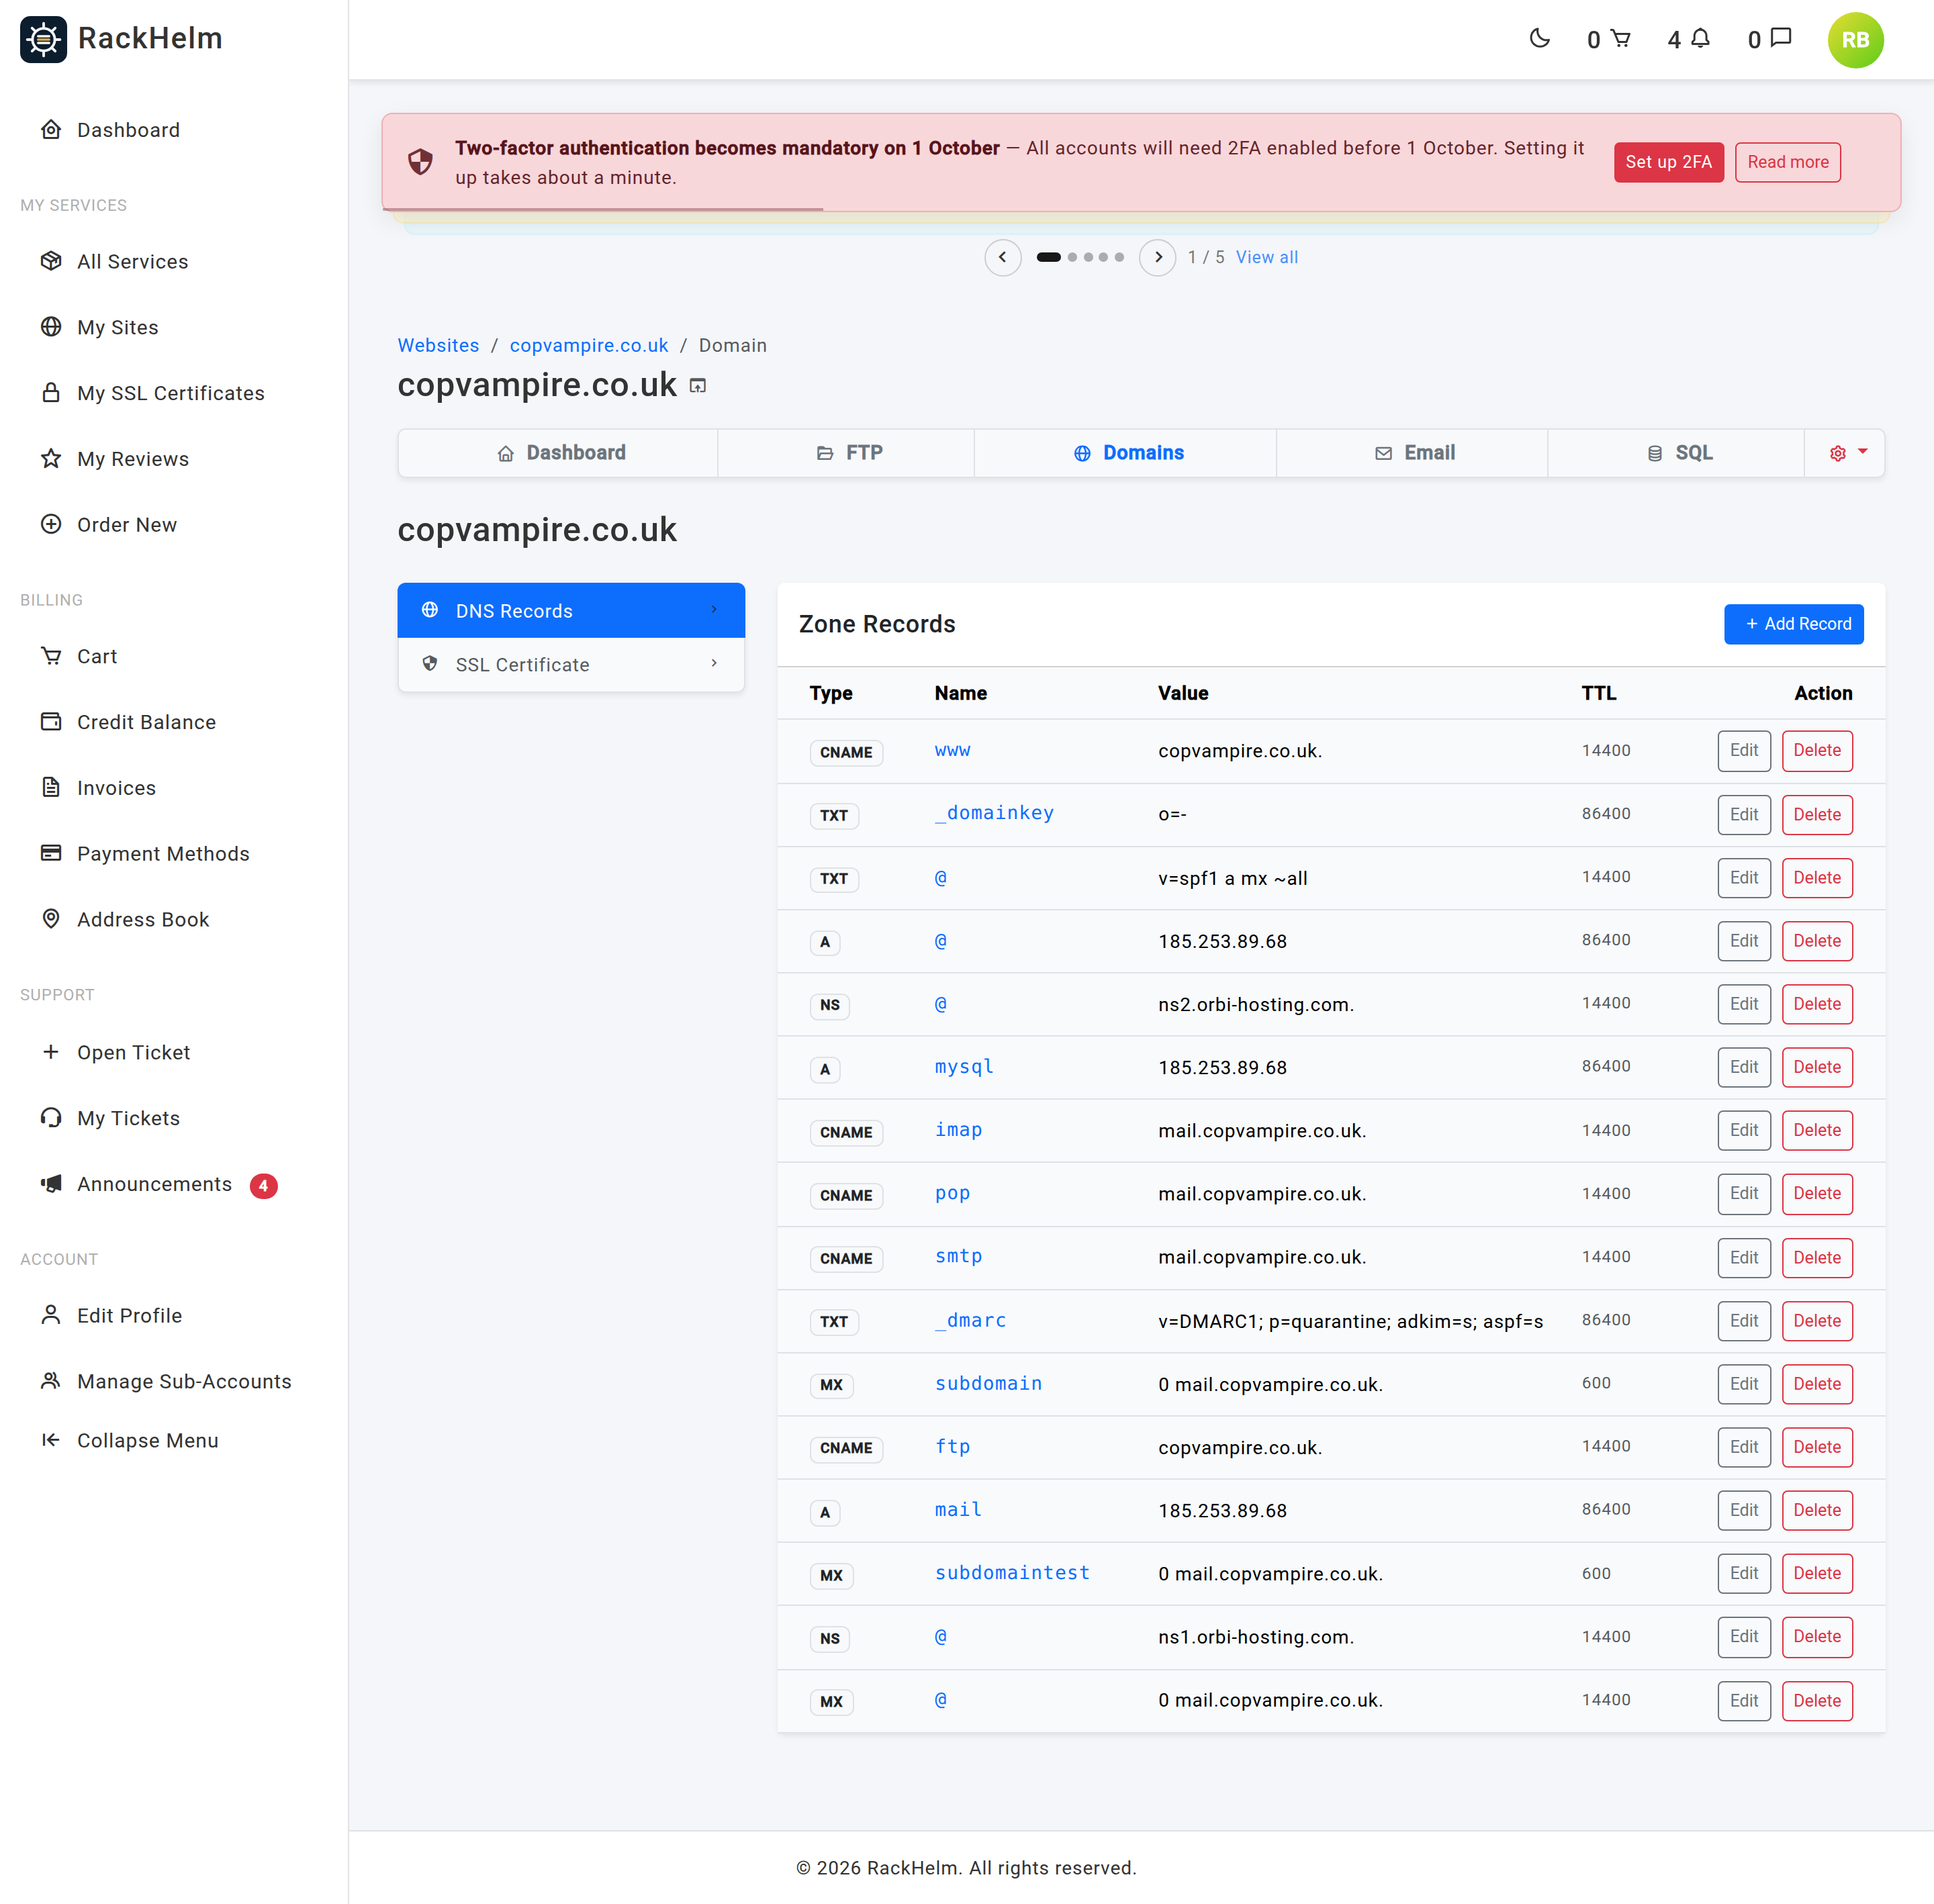Switch to the Email tab

(1412, 453)
